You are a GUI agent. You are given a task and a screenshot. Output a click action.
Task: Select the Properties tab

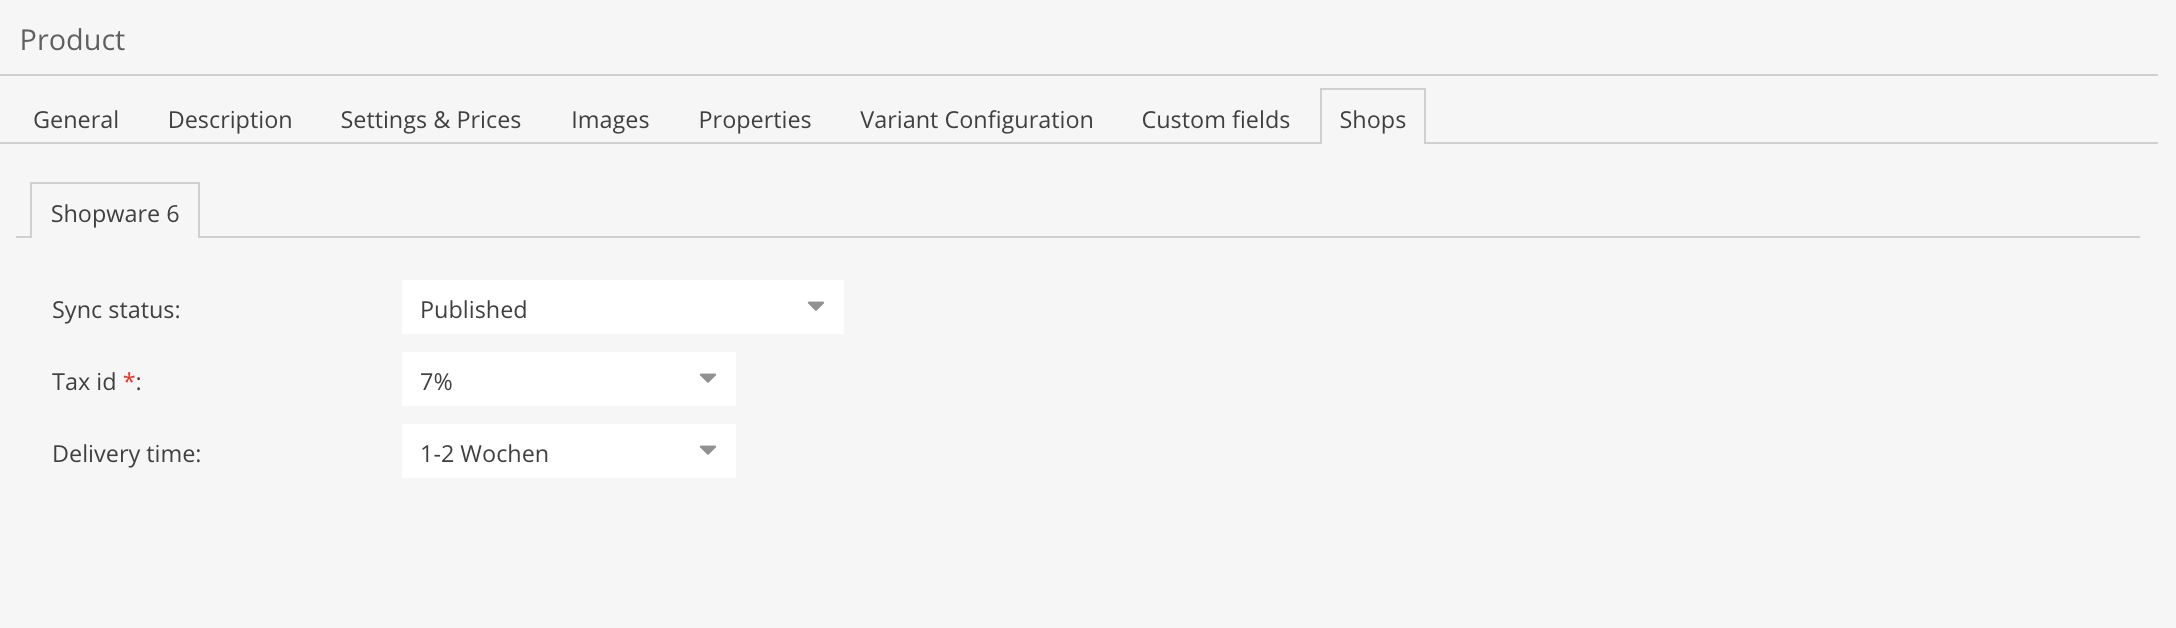[x=755, y=120]
